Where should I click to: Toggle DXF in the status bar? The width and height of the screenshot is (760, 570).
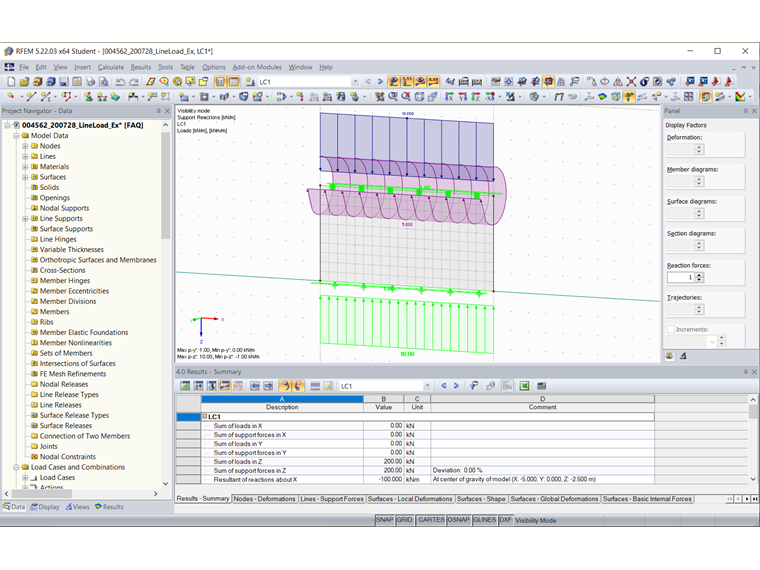click(x=505, y=520)
